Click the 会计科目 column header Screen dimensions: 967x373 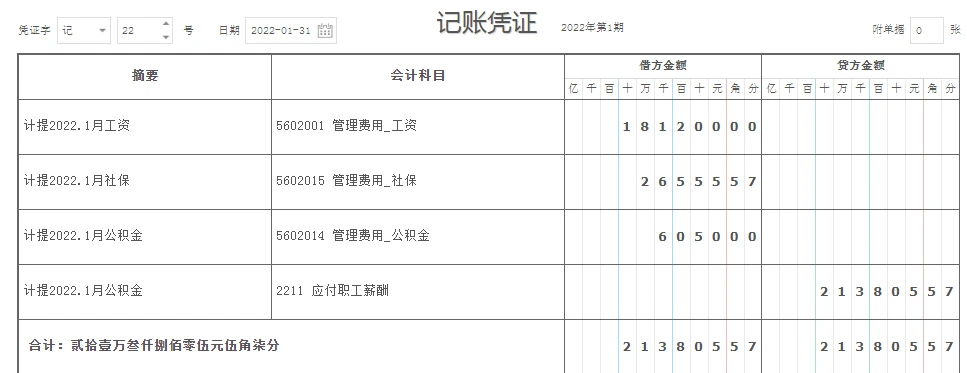[418, 76]
